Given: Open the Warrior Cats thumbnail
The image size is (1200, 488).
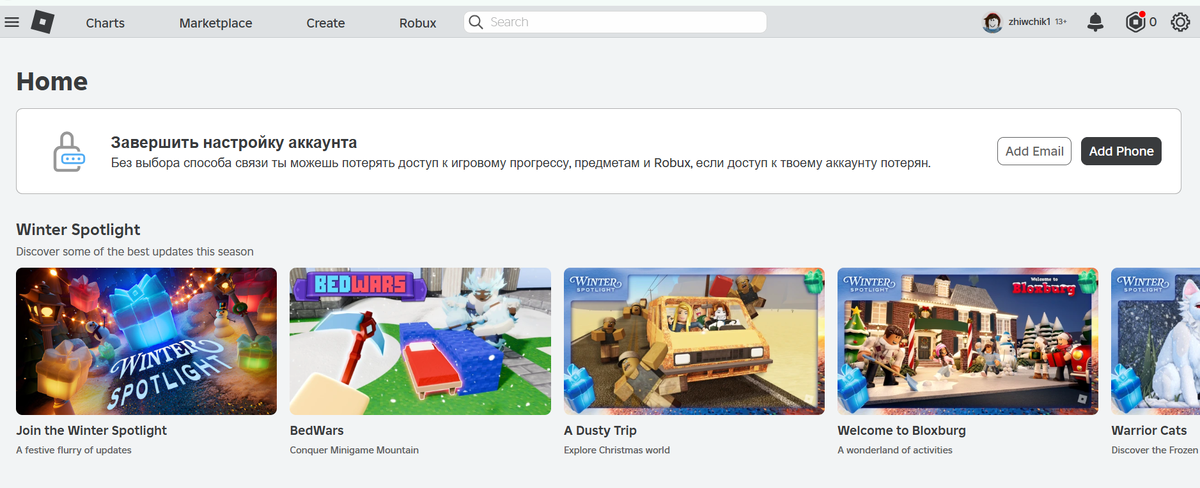Looking at the screenshot, I should coord(1156,341).
